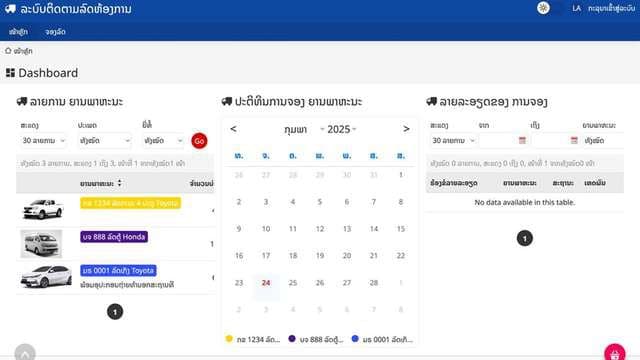Click vehicle list section car icon

click(x=22, y=101)
